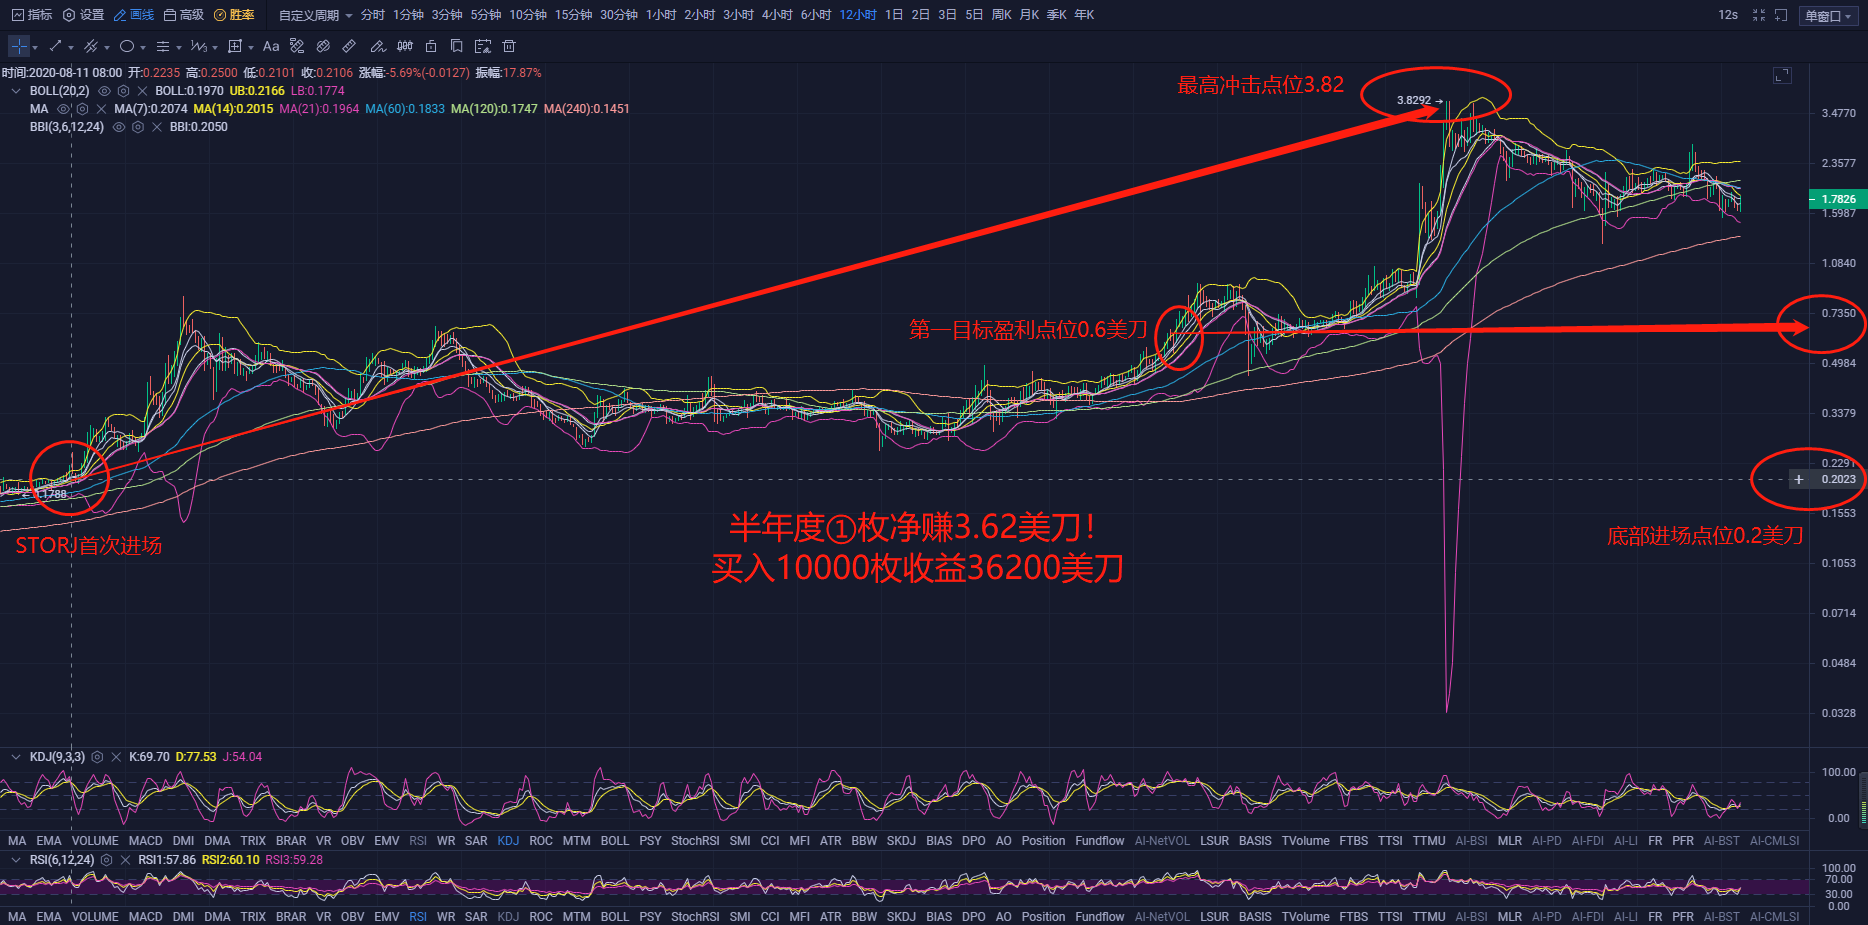This screenshot has height=925, width=1868.
Task: Remove the BOLL indicator
Action: pos(142,91)
